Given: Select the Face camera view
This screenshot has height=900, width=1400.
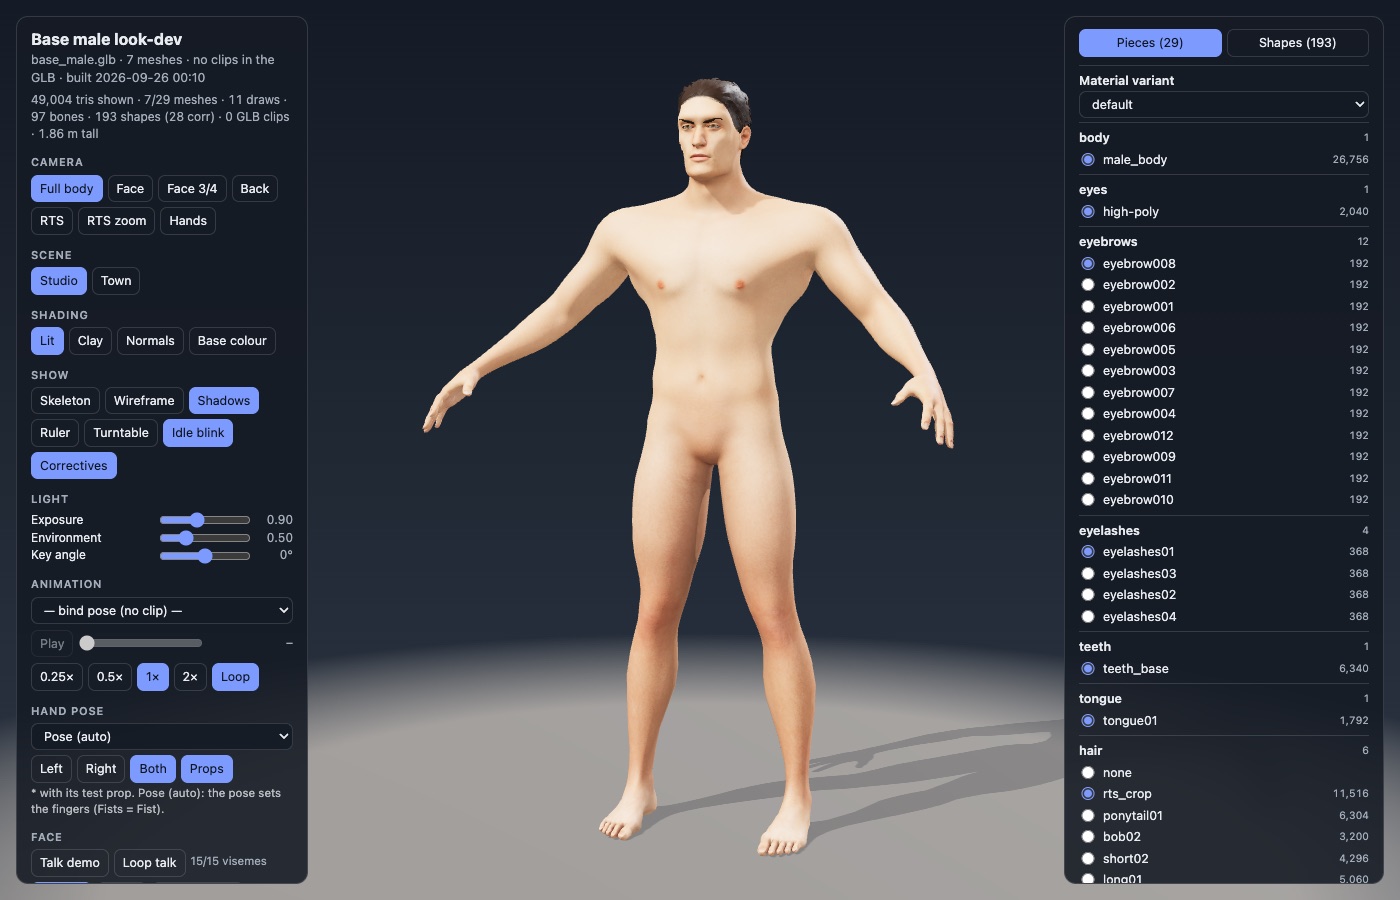Looking at the screenshot, I should coord(130,189).
